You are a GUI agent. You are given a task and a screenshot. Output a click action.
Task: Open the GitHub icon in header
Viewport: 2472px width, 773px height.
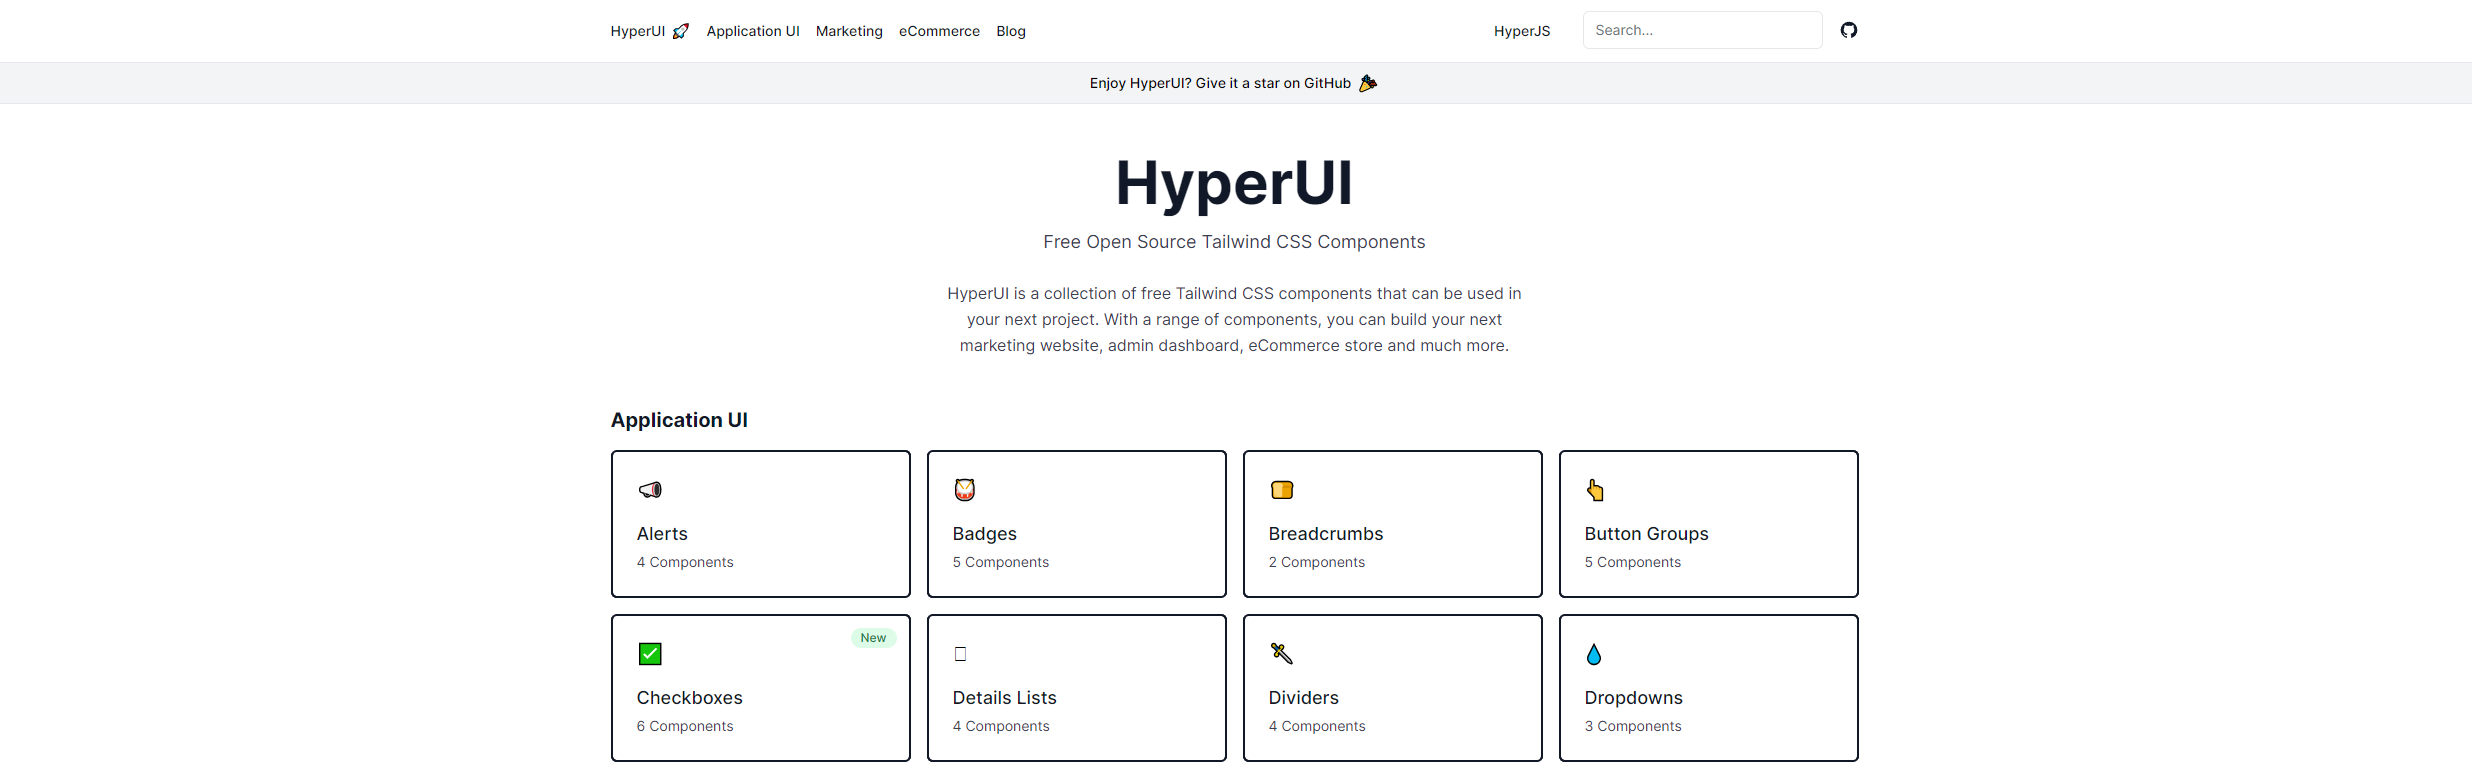1849,30
